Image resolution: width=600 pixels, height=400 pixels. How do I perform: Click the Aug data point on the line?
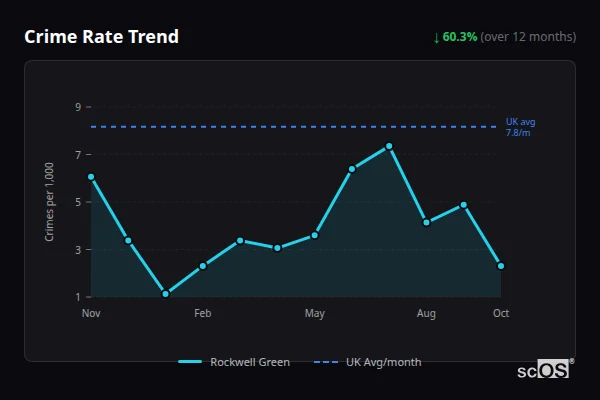(x=426, y=222)
